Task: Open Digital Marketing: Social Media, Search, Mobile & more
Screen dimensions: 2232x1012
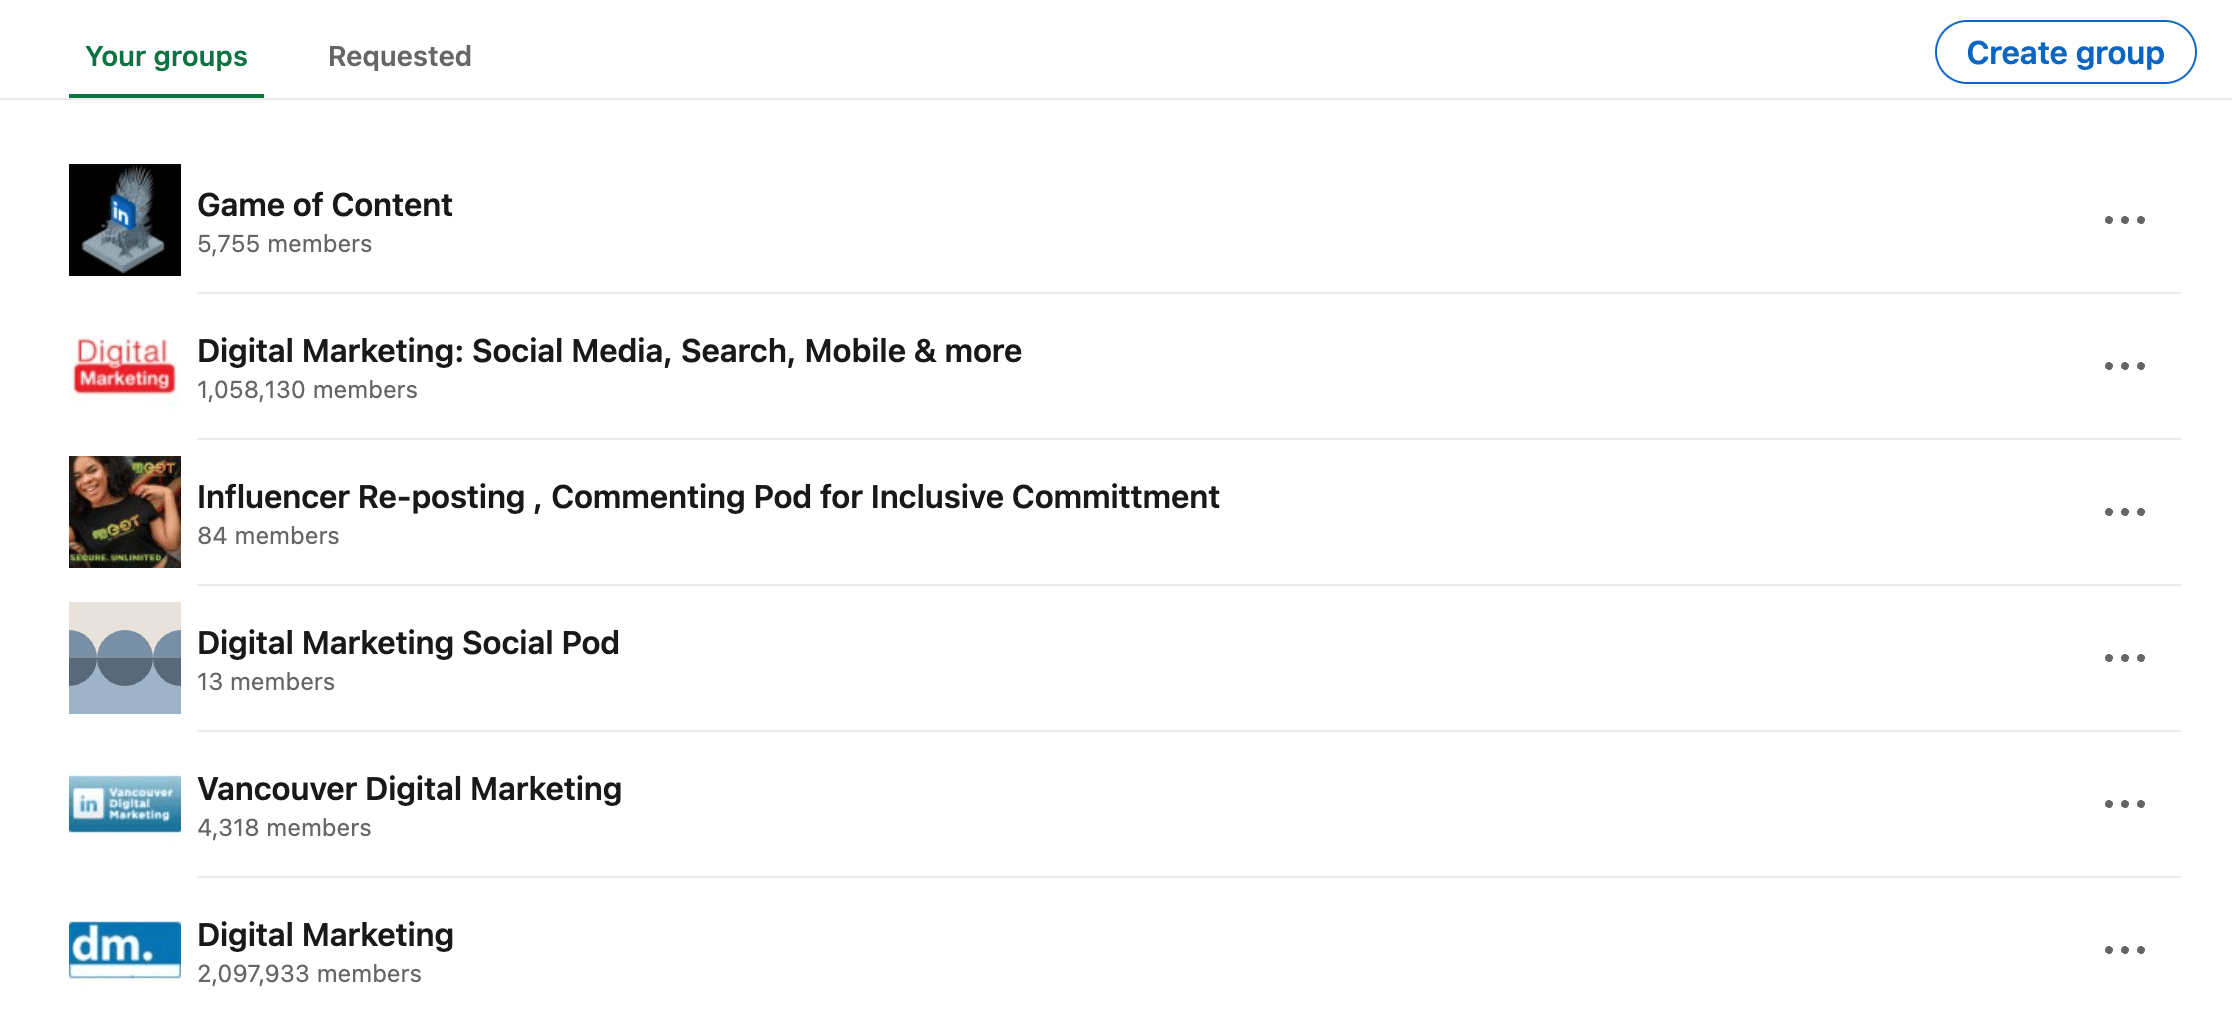Action: pos(609,351)
